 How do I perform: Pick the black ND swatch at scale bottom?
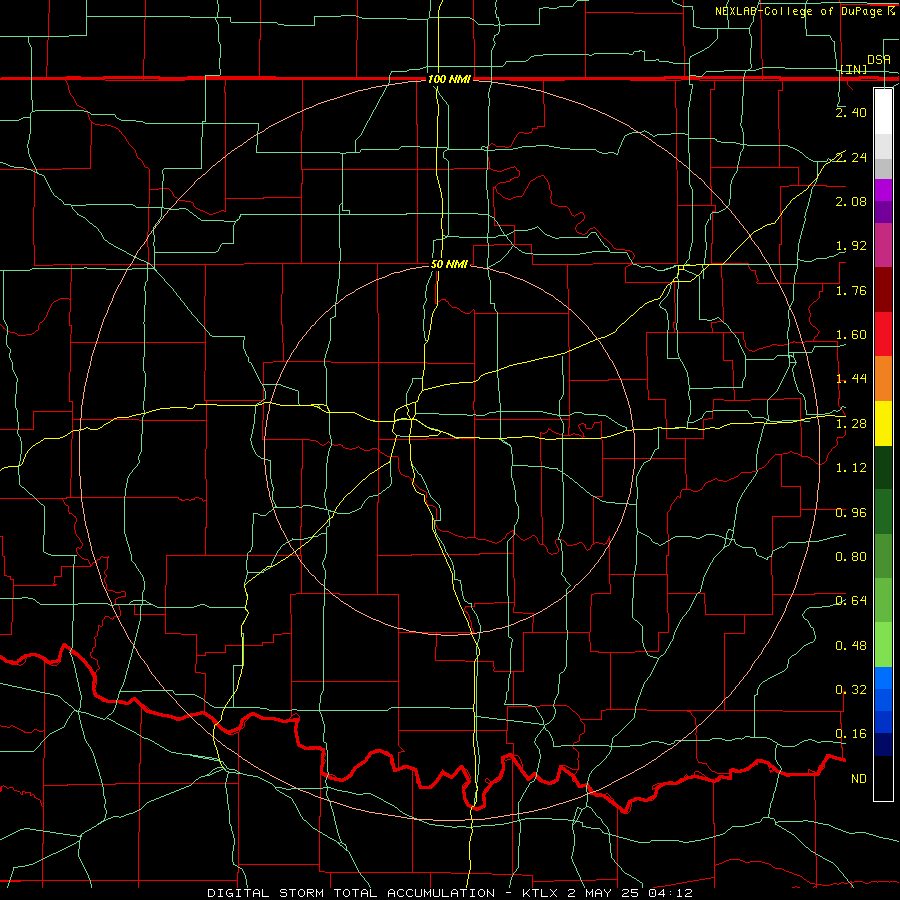[883, 778]
